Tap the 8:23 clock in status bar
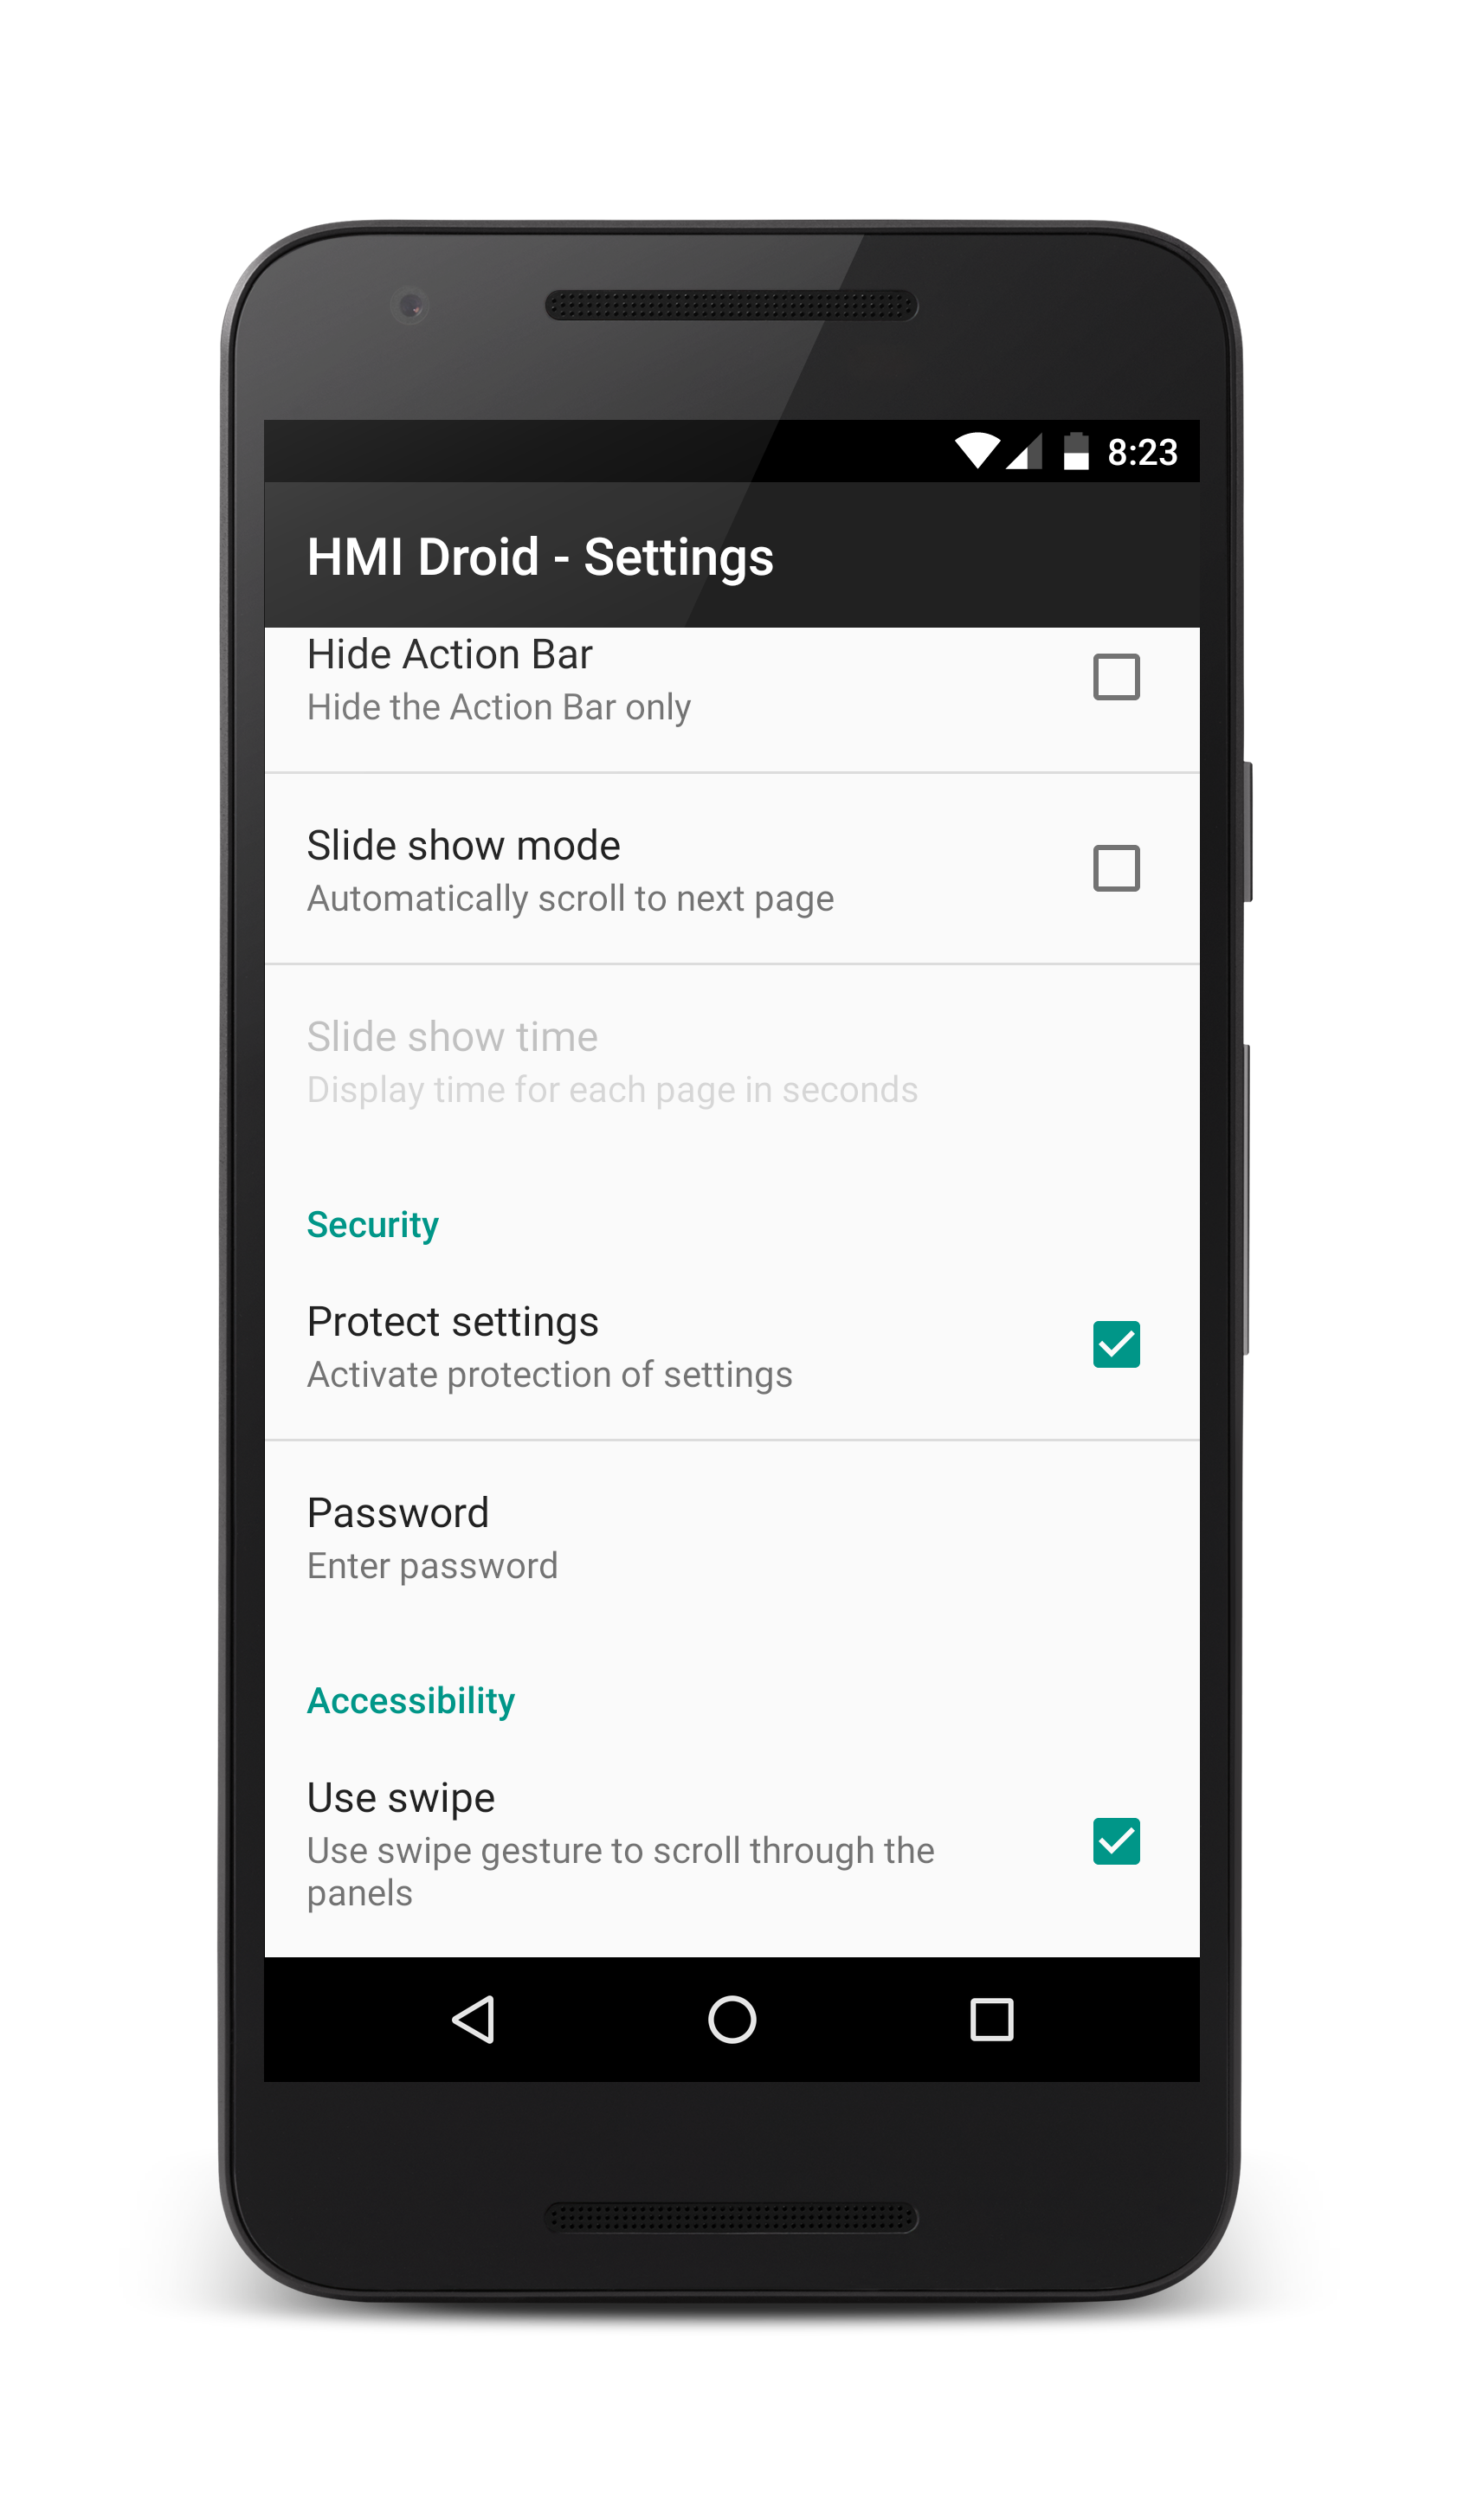This screenshot has height=2520, width=1470. point(1142,453)
